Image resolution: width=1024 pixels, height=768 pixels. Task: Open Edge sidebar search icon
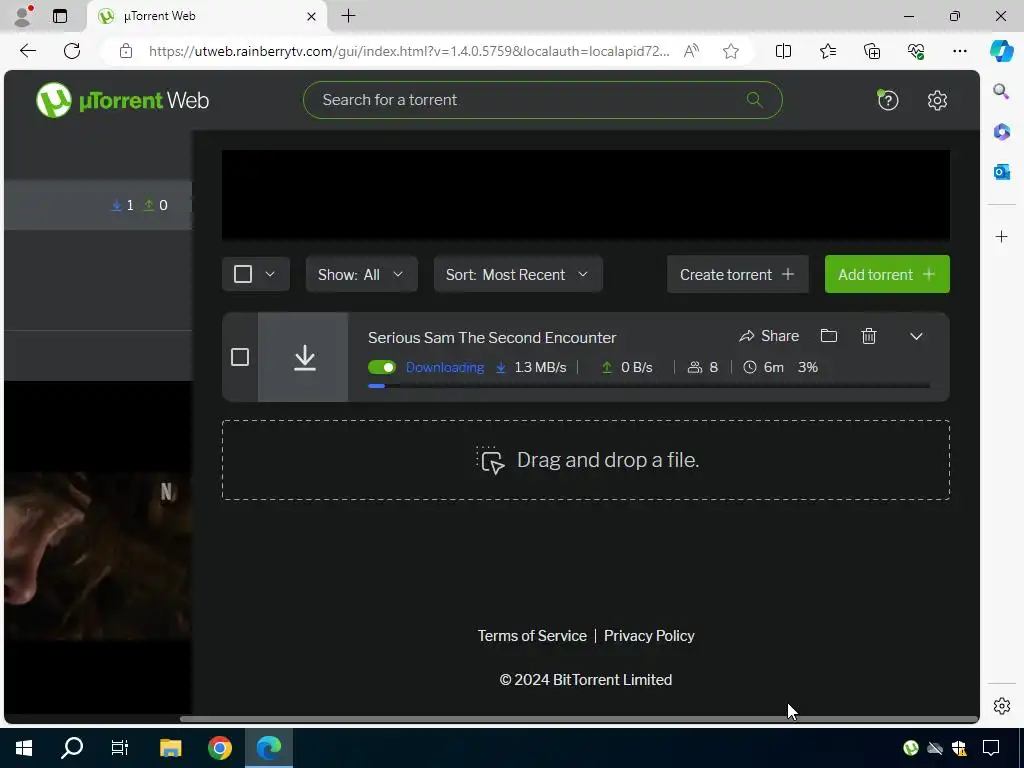pyautogui.click(x=1001, y=91)
